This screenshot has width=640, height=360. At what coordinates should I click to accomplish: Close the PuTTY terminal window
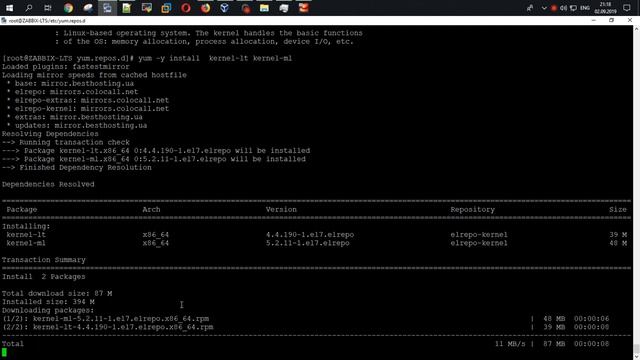coord(630,20)
